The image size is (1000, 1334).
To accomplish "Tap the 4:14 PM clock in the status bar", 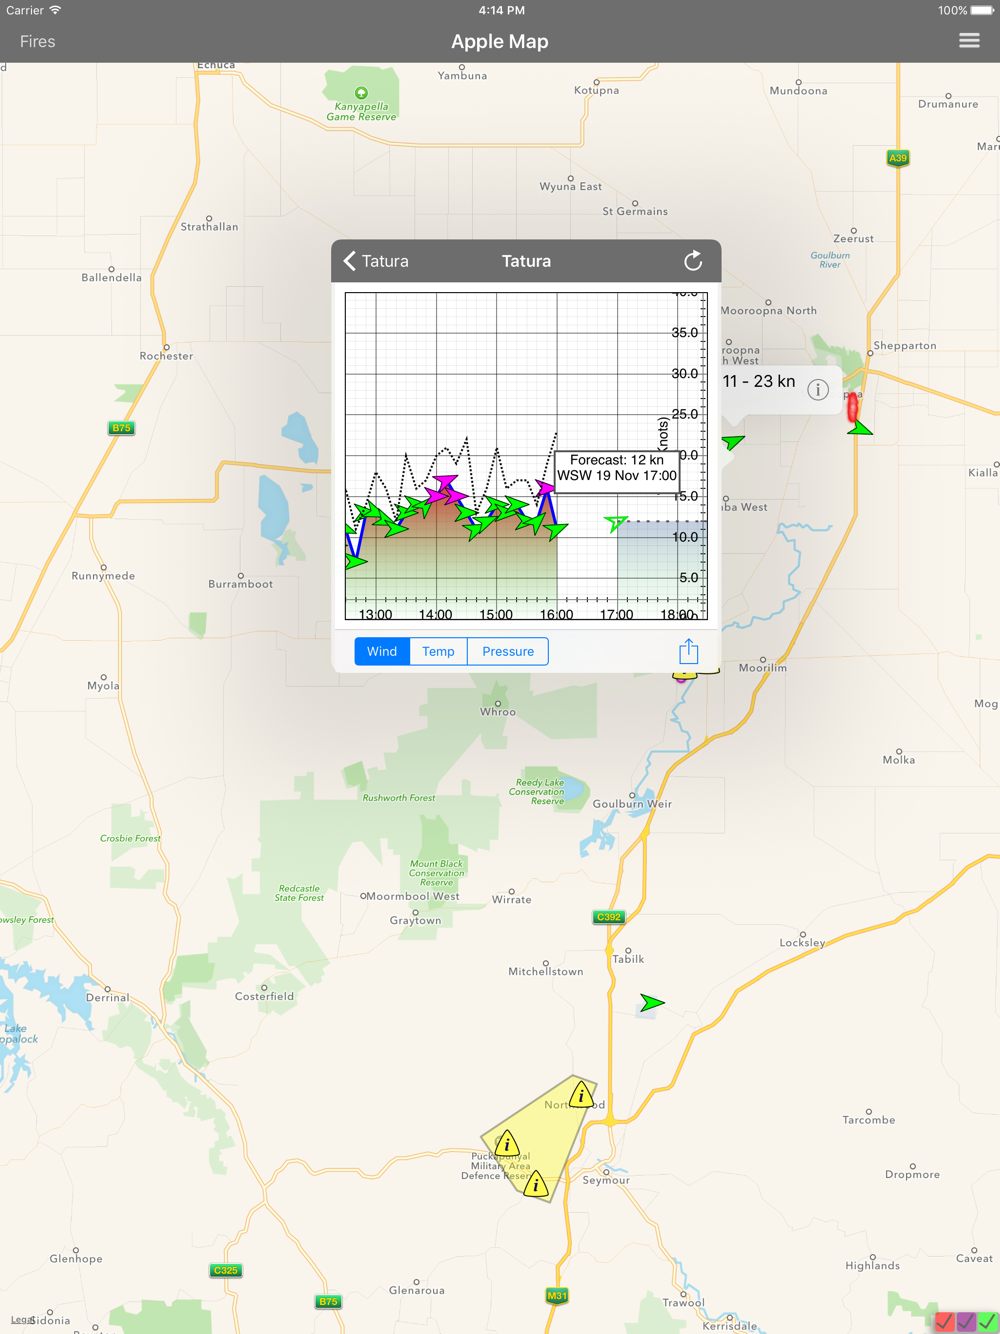I will pyautogui.click(x=502, y=10).
